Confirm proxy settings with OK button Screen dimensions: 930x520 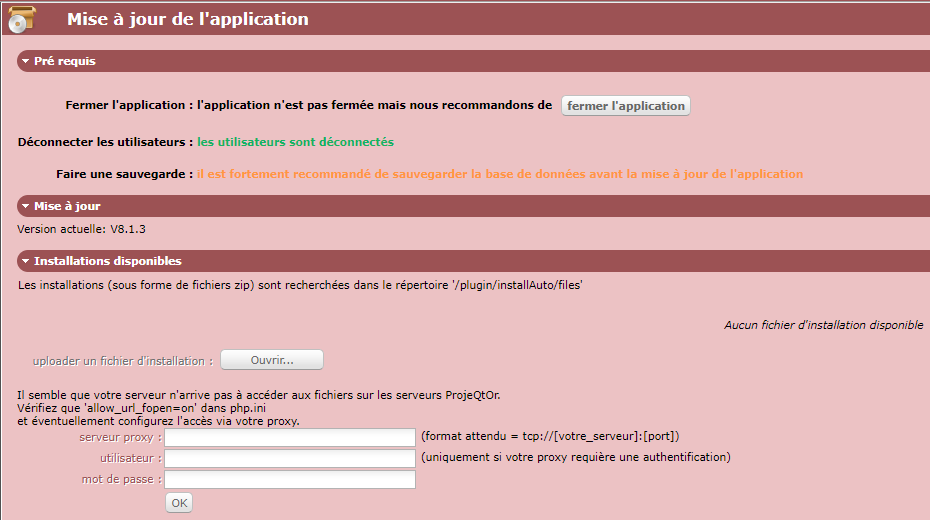[179, 503]
